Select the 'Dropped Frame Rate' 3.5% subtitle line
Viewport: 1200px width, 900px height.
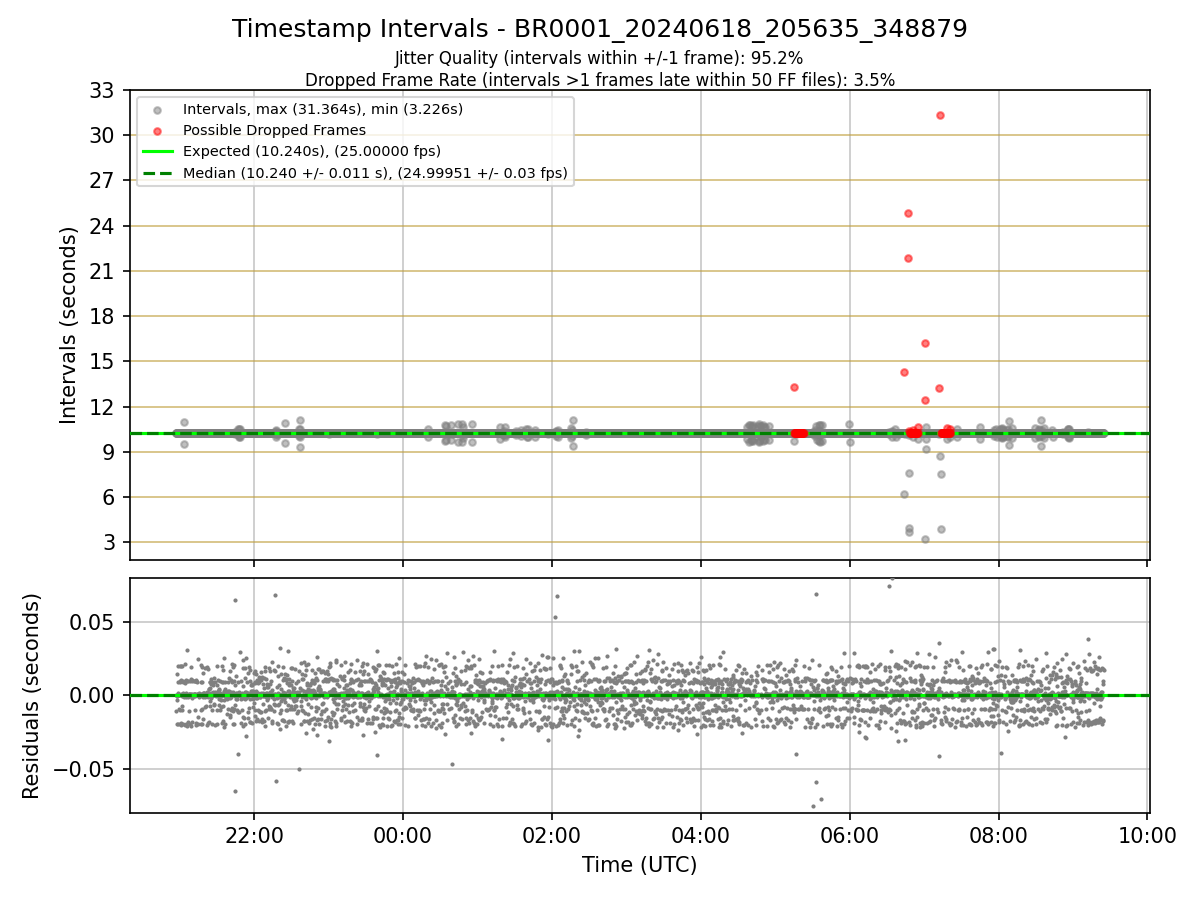tap(600, 79)
